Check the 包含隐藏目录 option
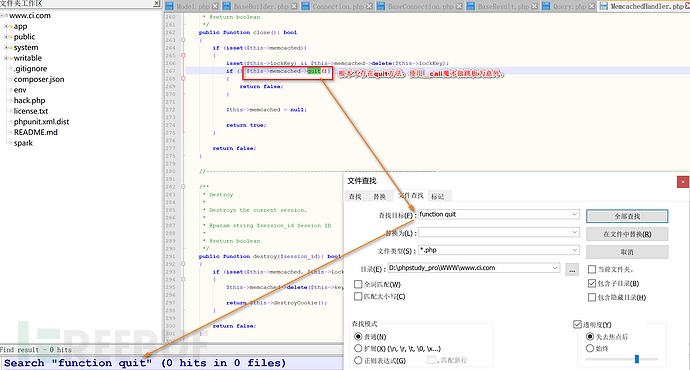 (x=592, y=297)
